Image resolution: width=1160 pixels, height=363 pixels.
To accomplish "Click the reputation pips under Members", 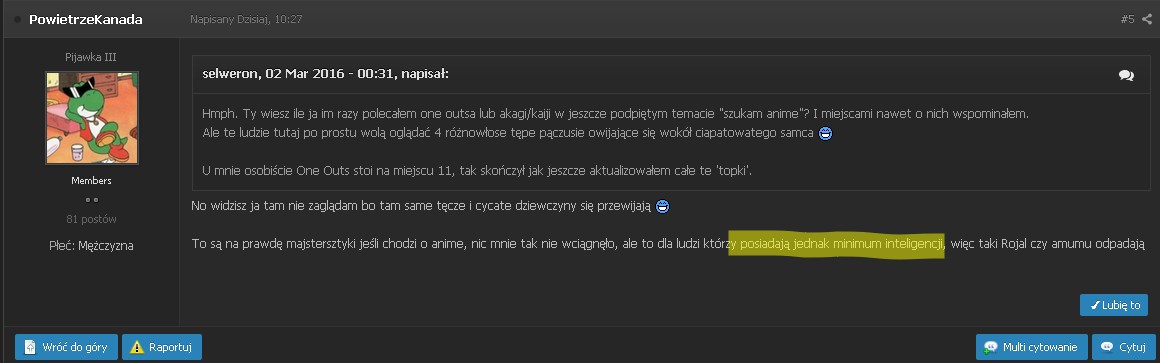I will [92, 200].
